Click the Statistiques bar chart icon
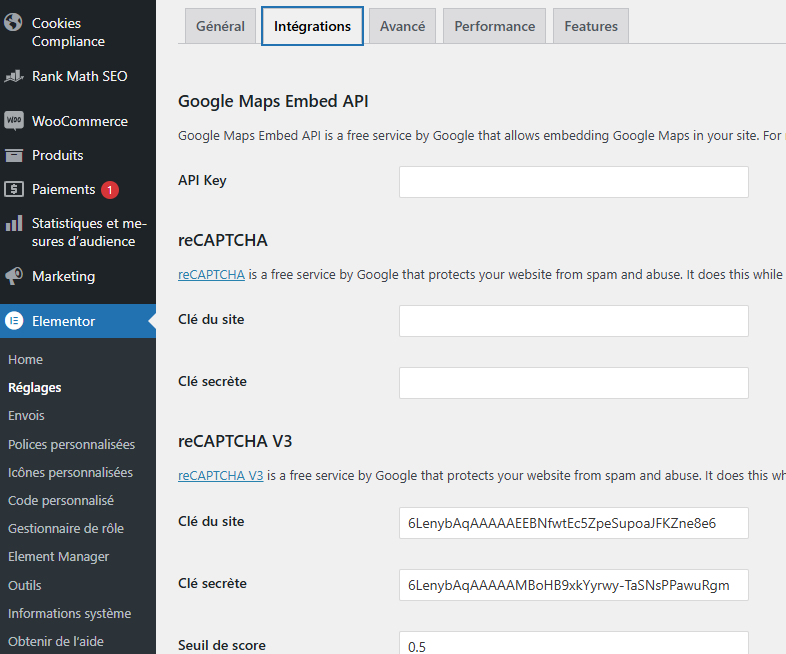The height and width of the screenshot is (654, 786). click(x=14, y=224)
